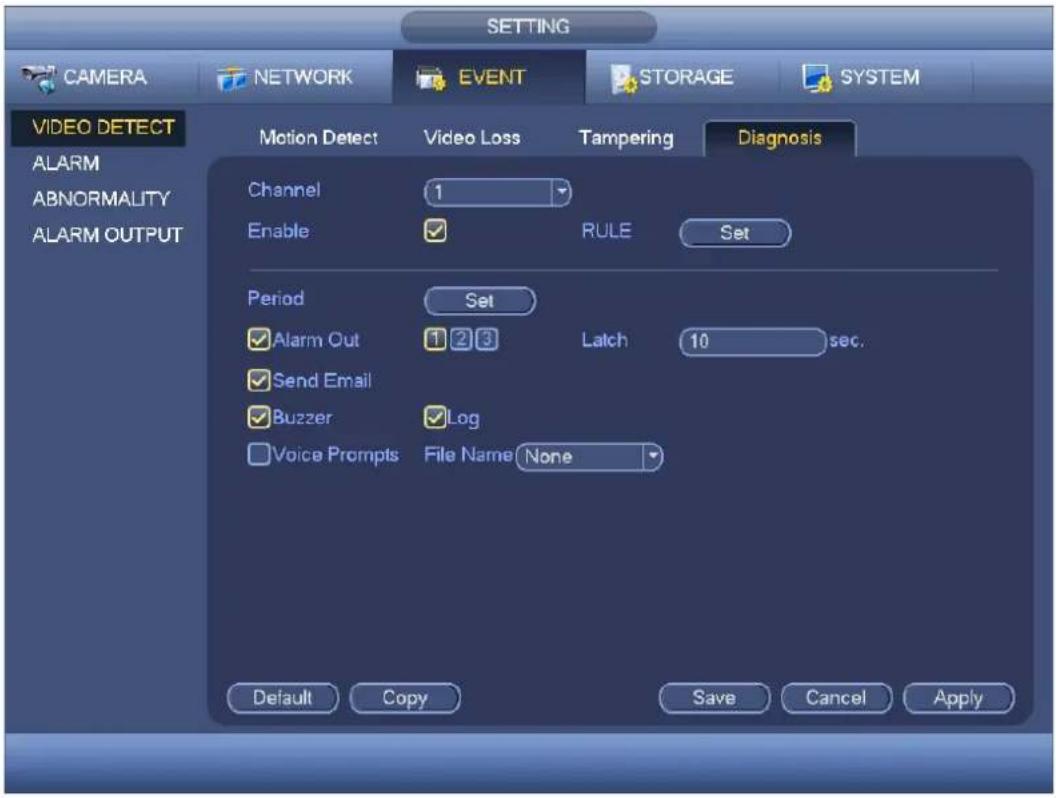Click the CAMERA icon in the top bar
Viewport: 1056px width, 798px height.
click(x=38, y=78)
